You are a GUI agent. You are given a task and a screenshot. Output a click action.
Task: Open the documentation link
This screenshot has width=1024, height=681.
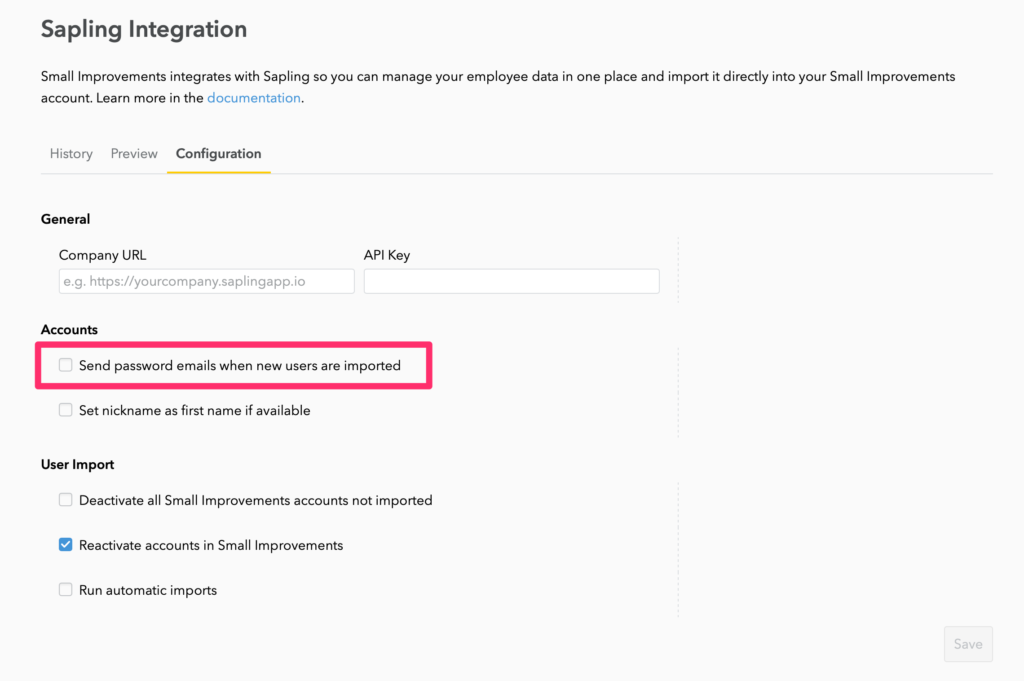coord(253,98)
